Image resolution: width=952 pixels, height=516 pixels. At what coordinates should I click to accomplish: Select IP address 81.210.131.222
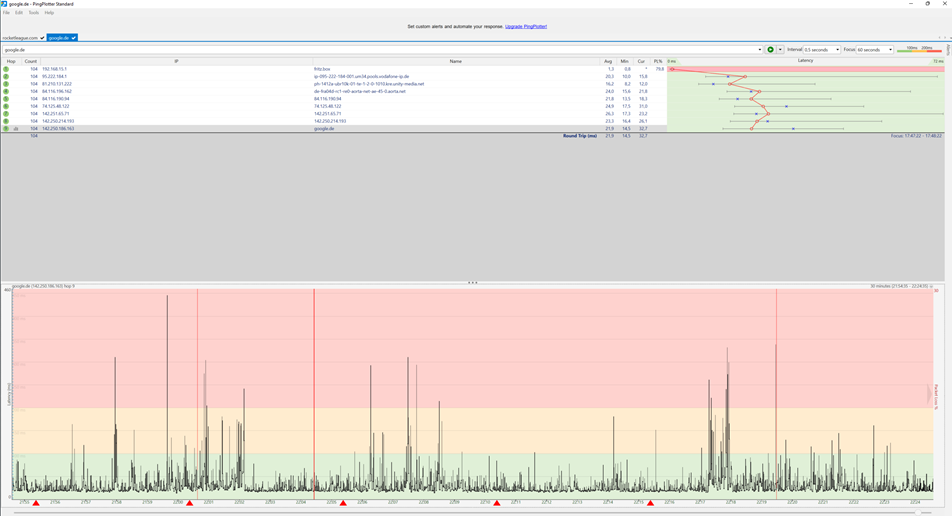point(56,84)
